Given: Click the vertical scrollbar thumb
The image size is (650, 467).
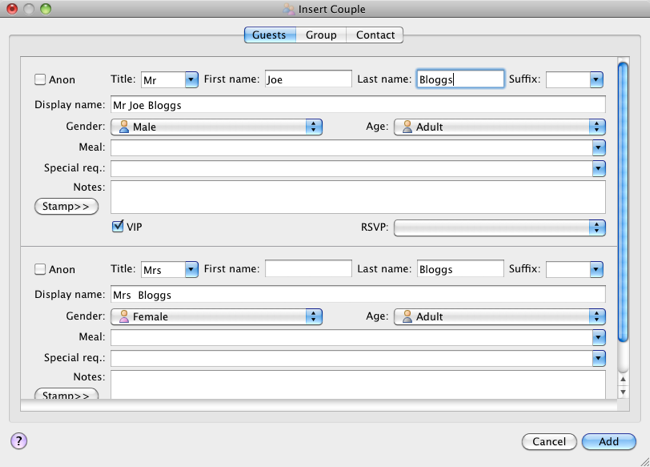Looking at the screenshot, I should [x=623, y=200].
